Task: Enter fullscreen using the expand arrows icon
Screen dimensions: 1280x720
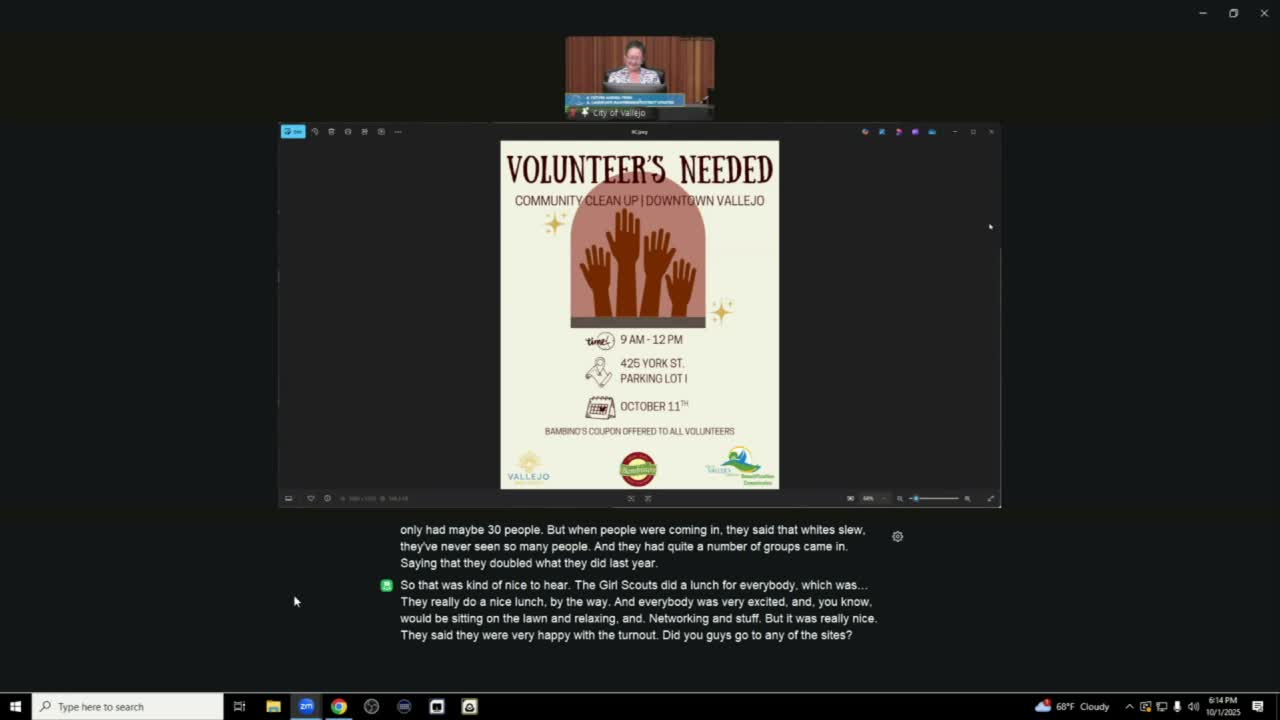Action: tap(991, 498)
